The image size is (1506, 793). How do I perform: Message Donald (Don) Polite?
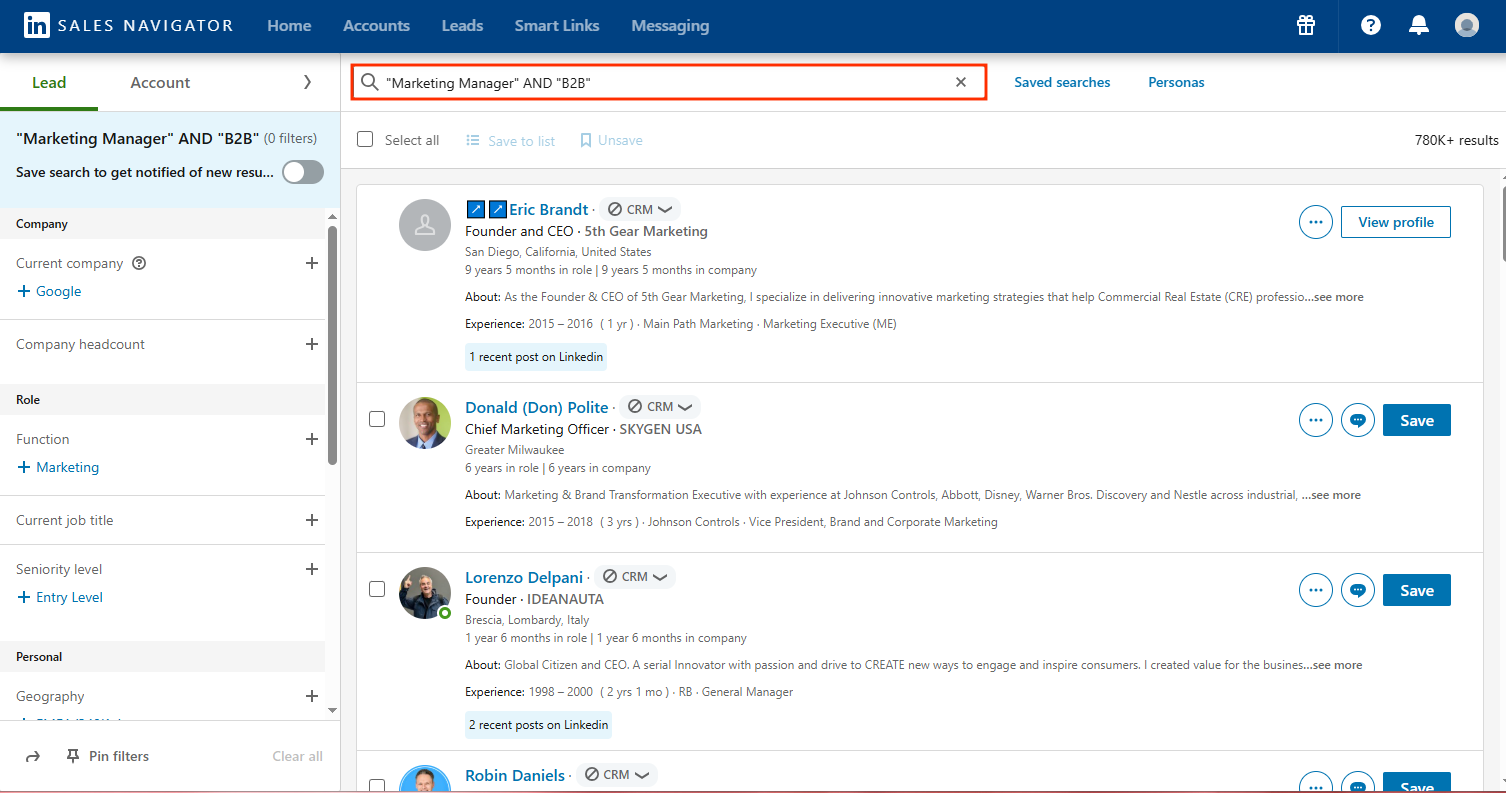point(1358,421)
